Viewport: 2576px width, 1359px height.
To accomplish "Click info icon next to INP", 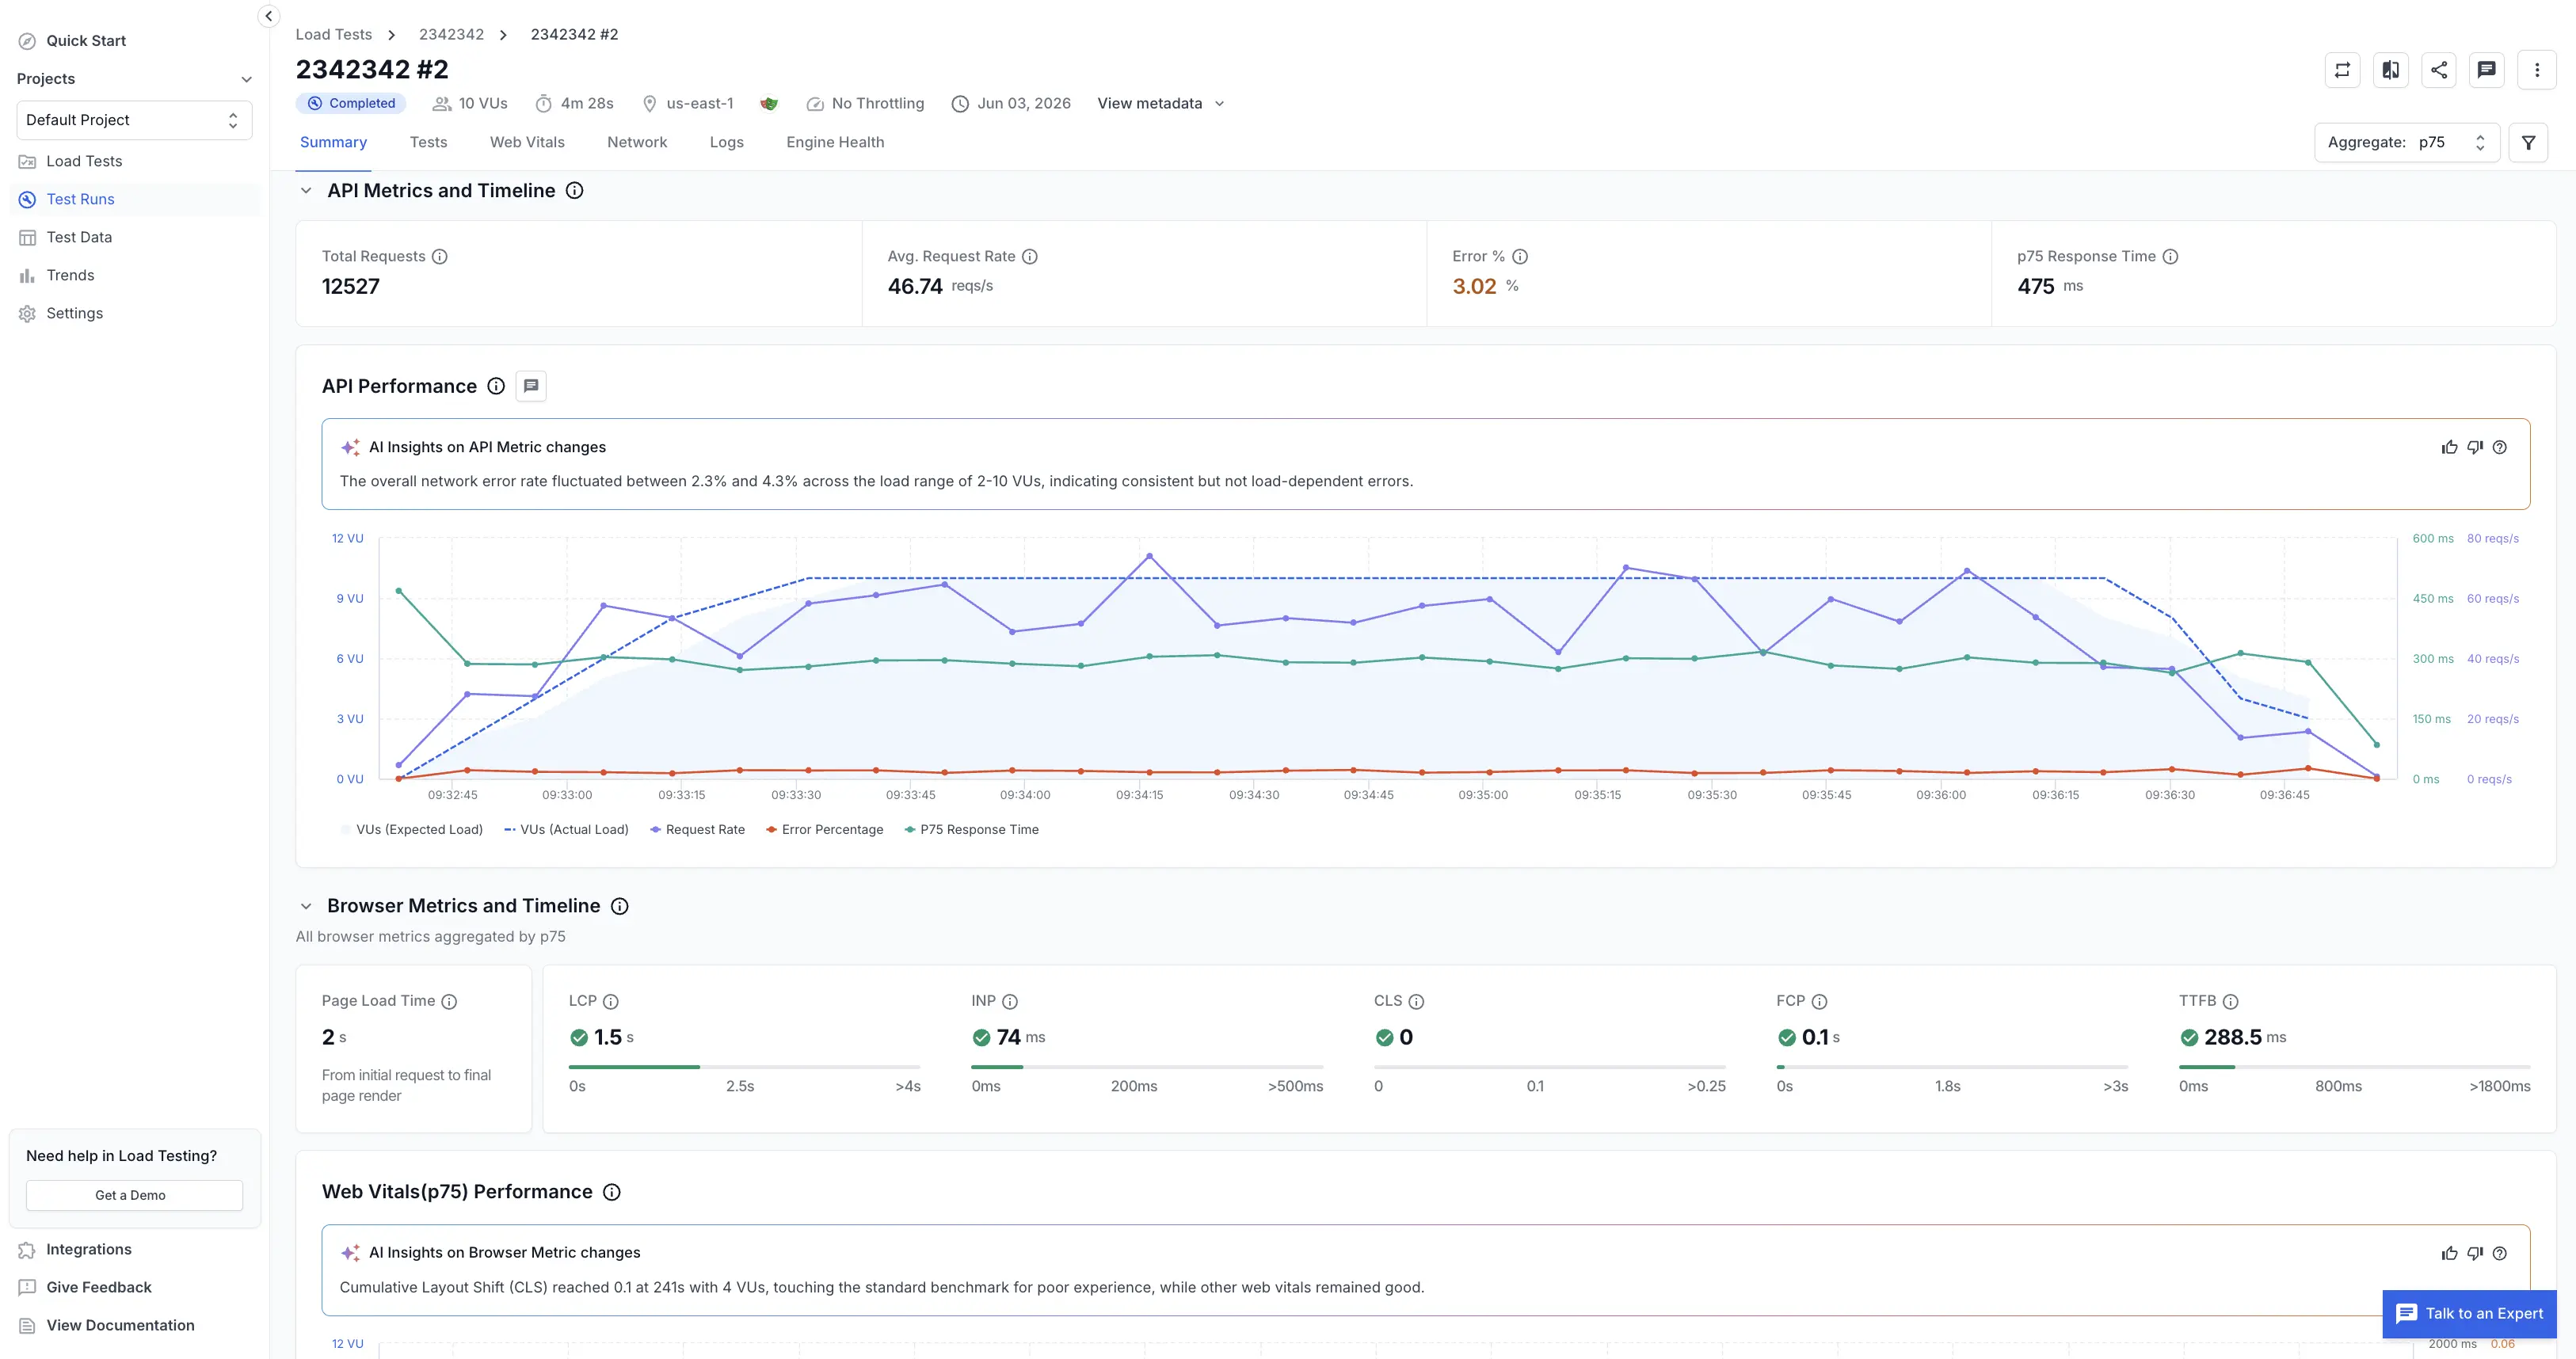I will (1010, 1002).
